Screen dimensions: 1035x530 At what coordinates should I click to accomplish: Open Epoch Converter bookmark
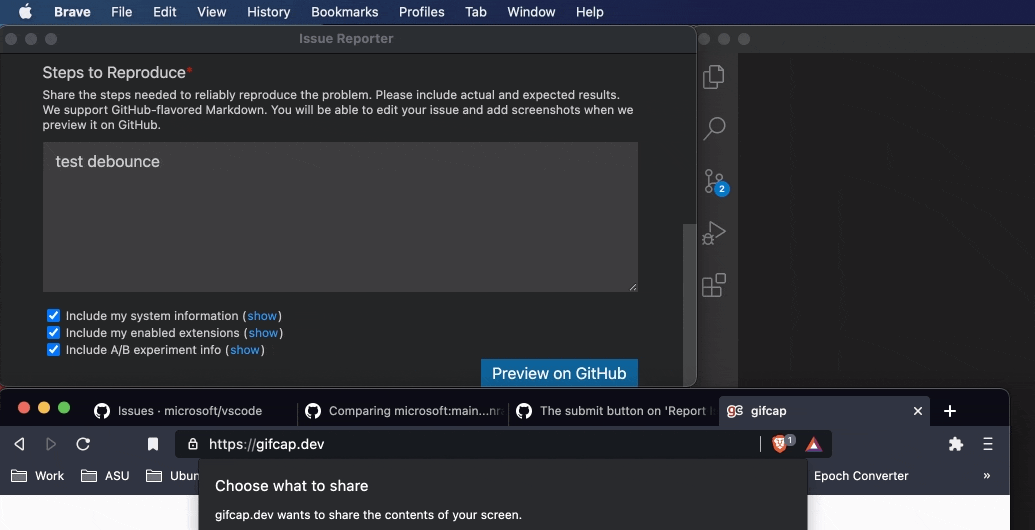click(x=861, y=476)
